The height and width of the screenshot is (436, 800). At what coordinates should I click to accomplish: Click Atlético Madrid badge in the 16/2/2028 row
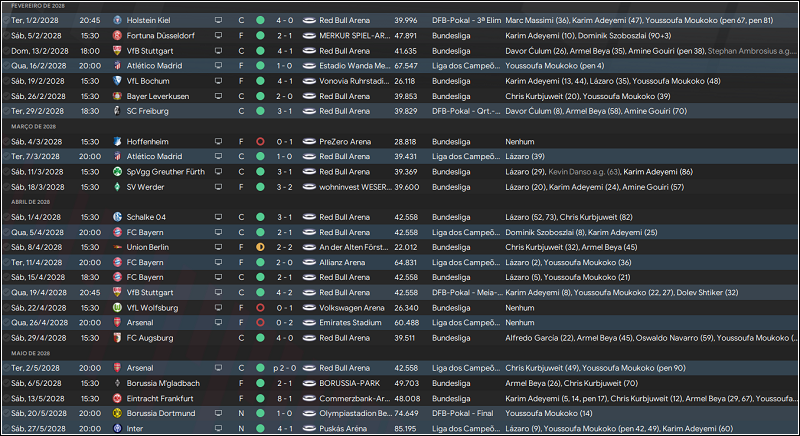tap(117, 66)
